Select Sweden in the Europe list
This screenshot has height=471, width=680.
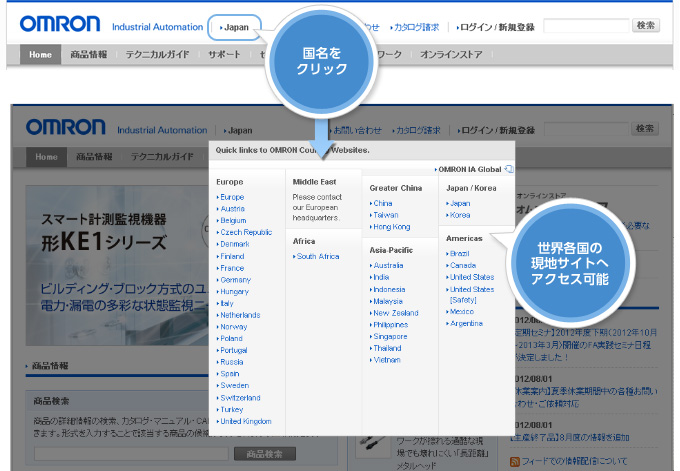tap(233, 385)
